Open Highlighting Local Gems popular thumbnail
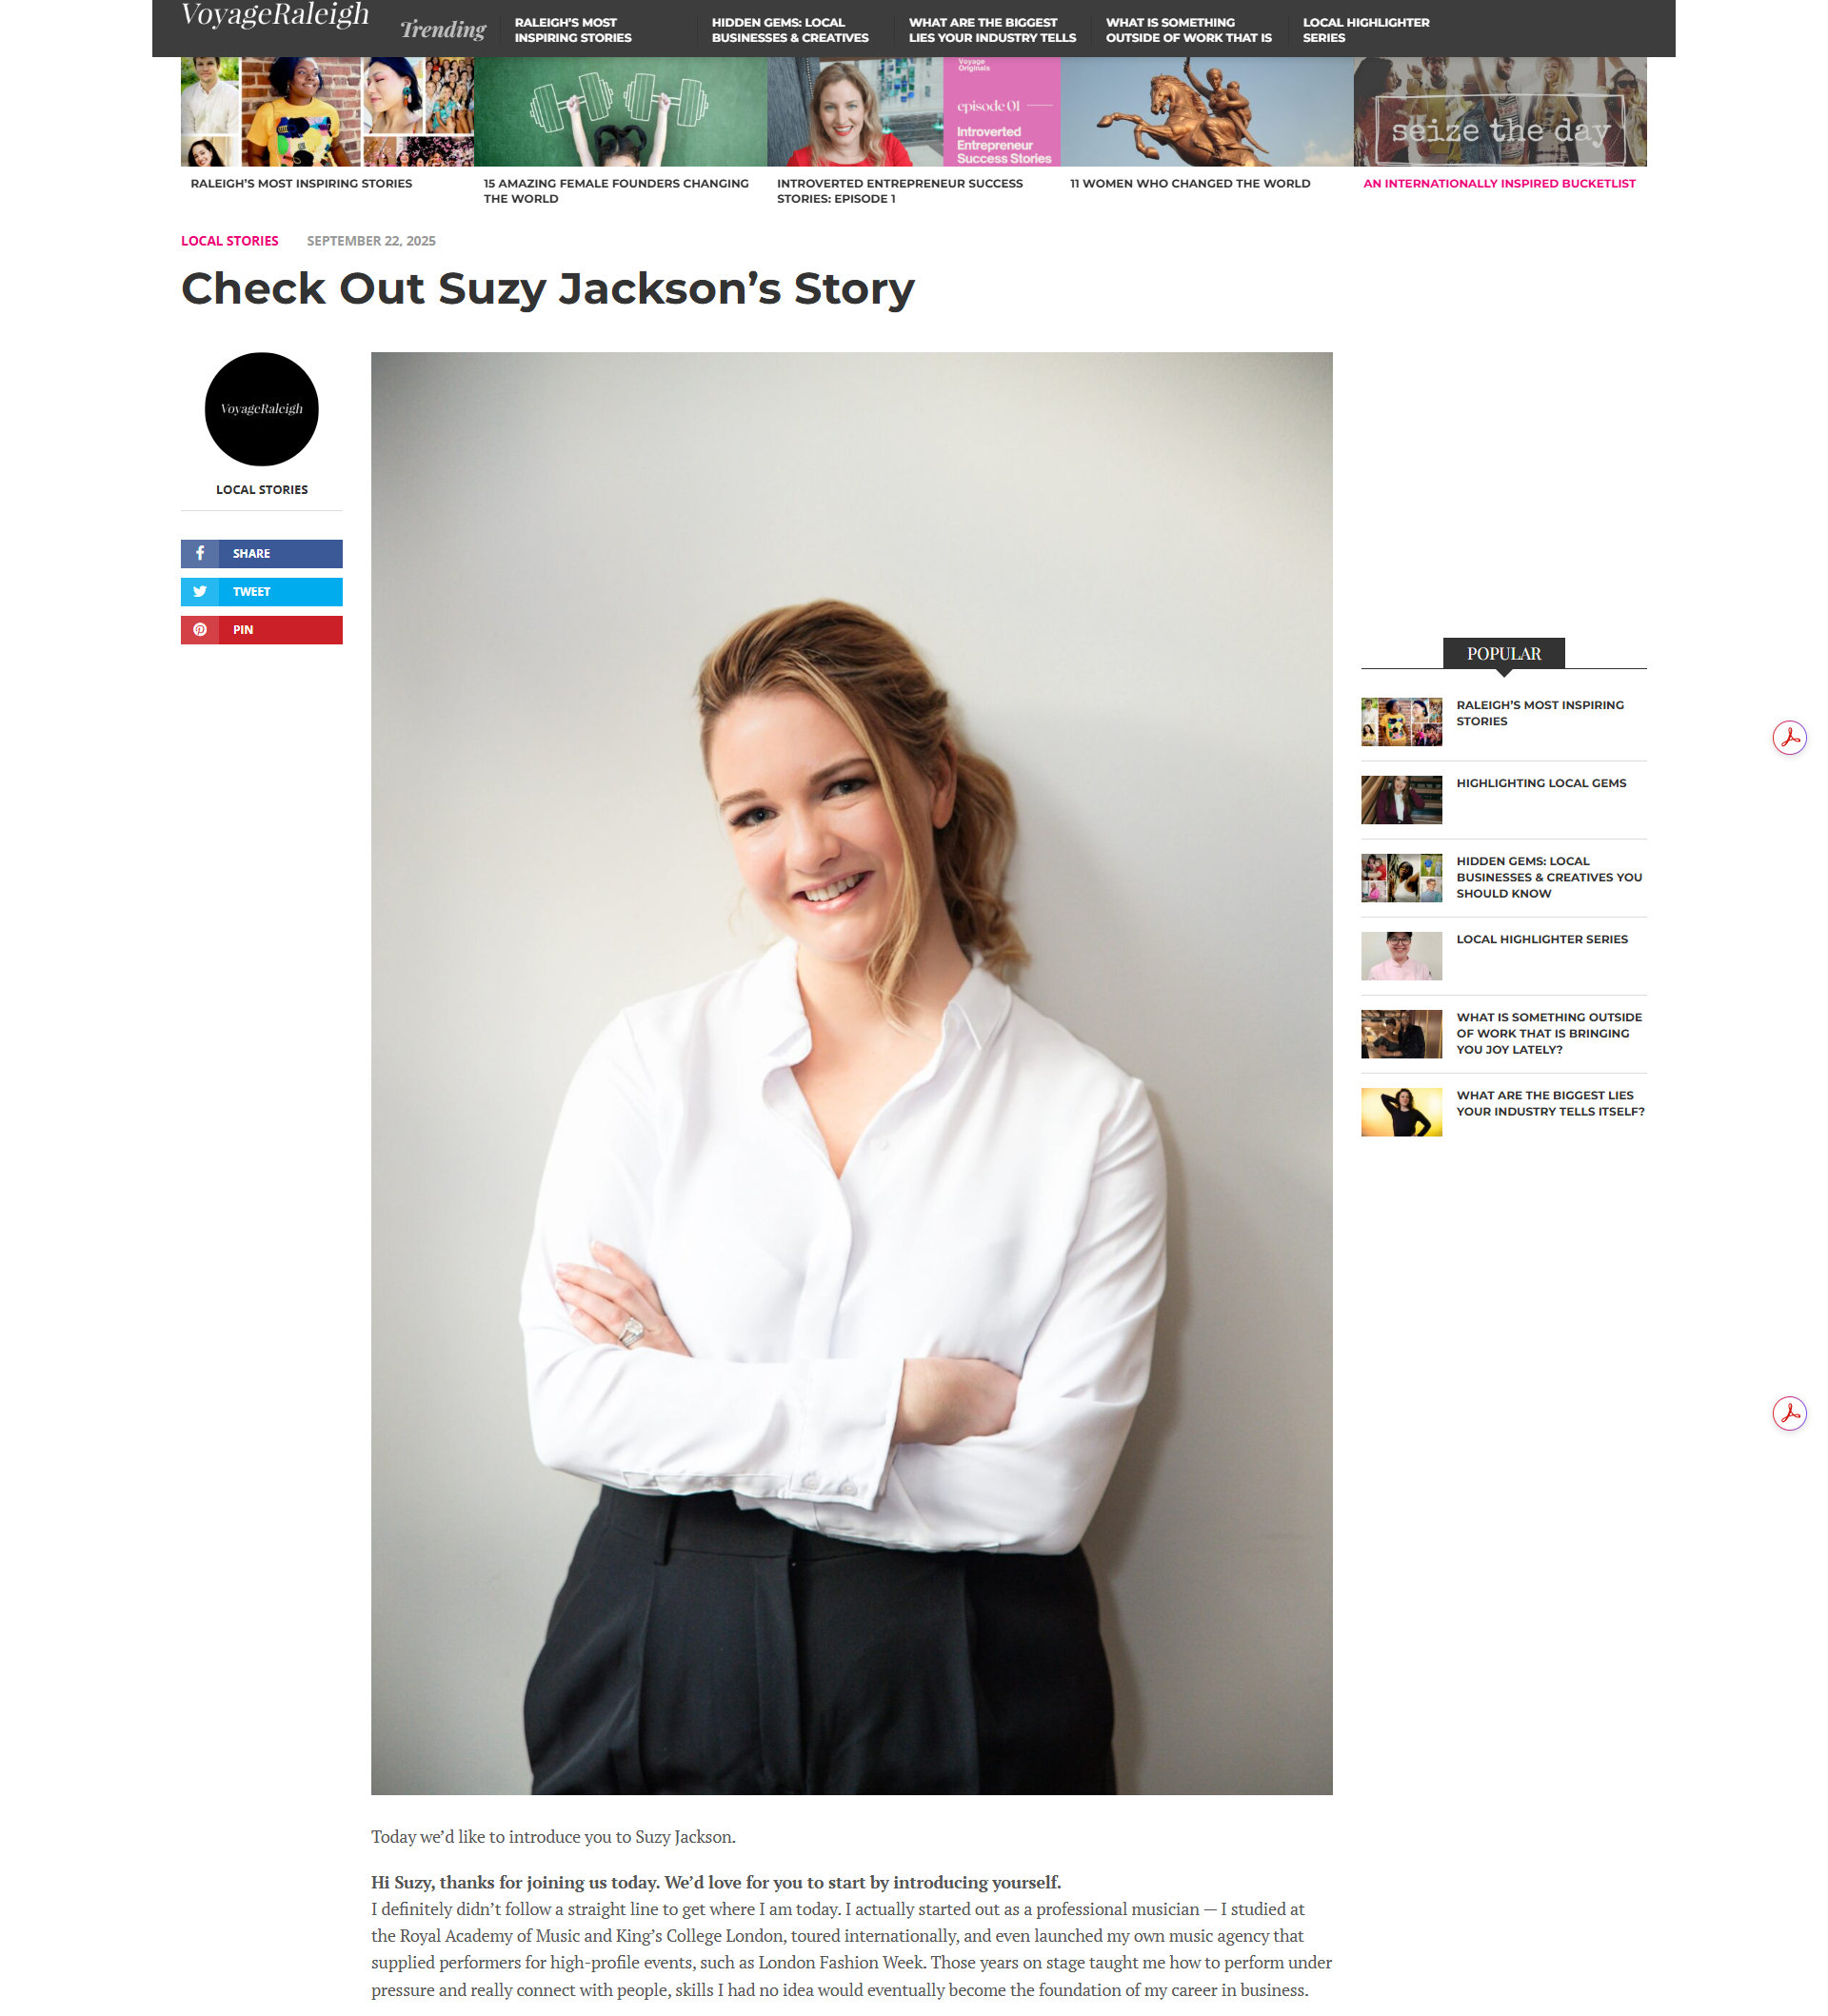Screen dimensions: 1828x2016 point(1401,800)
